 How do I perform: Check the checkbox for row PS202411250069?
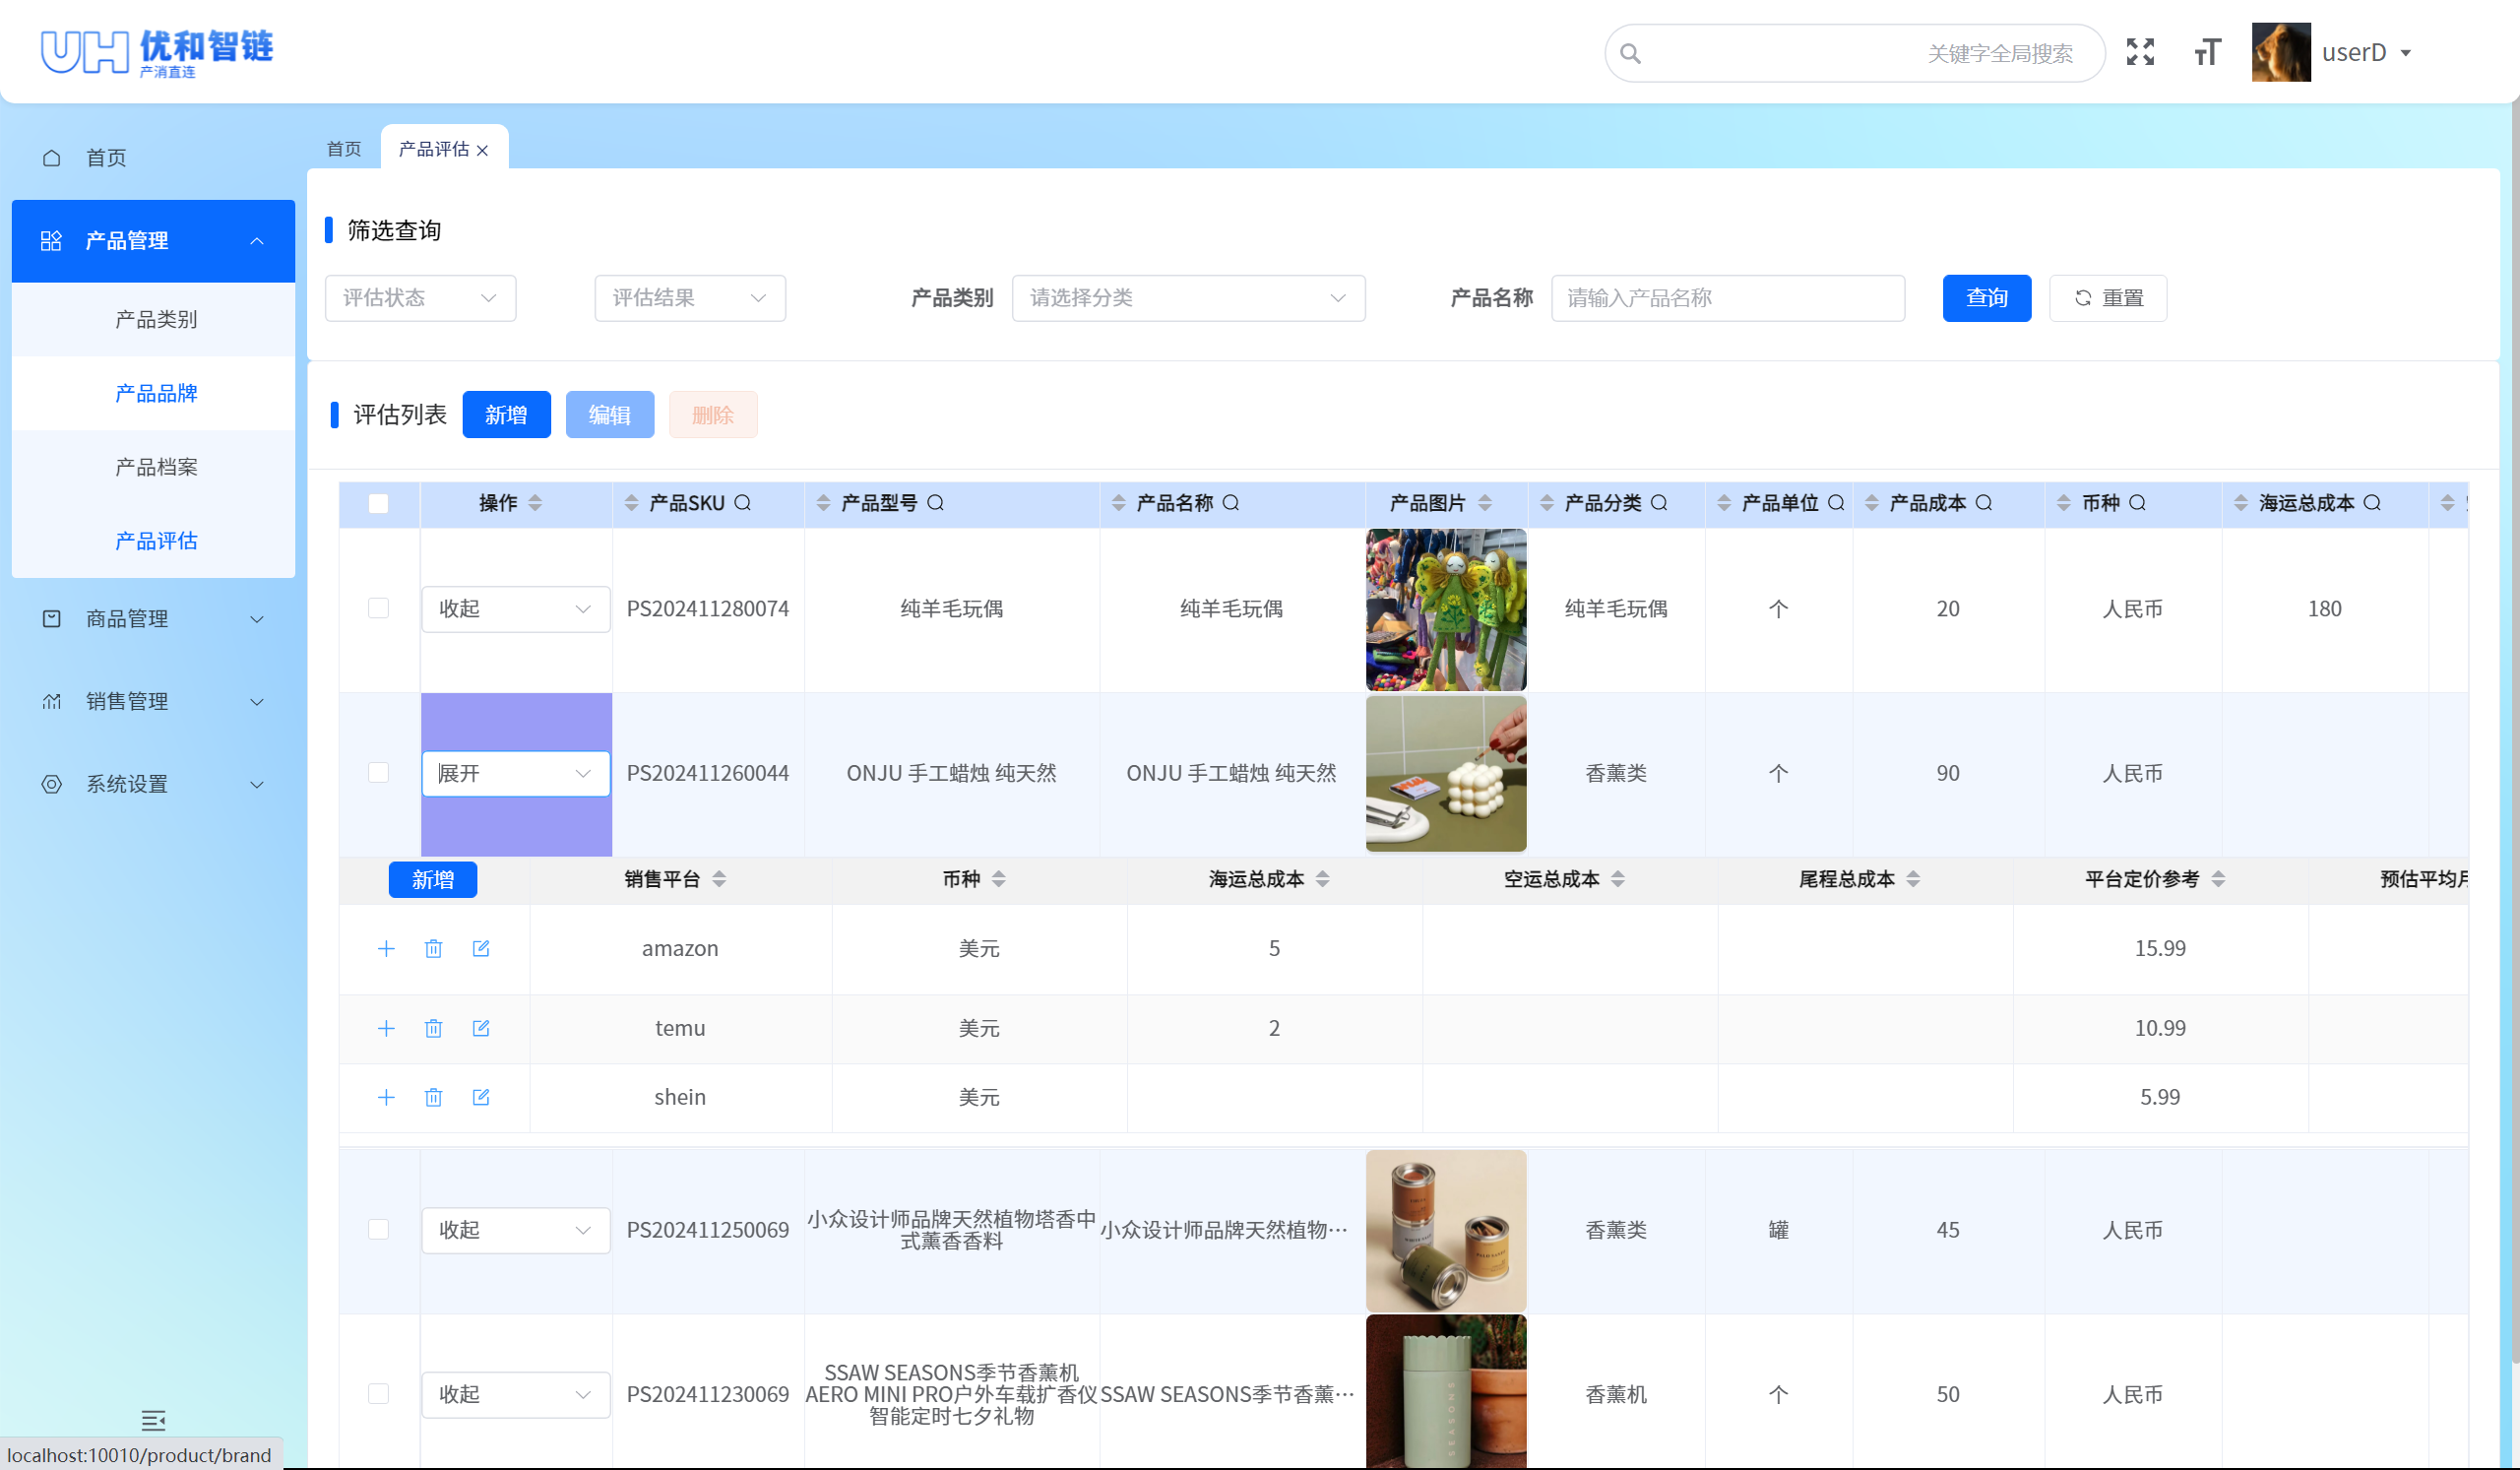[x=379, y=1230]
